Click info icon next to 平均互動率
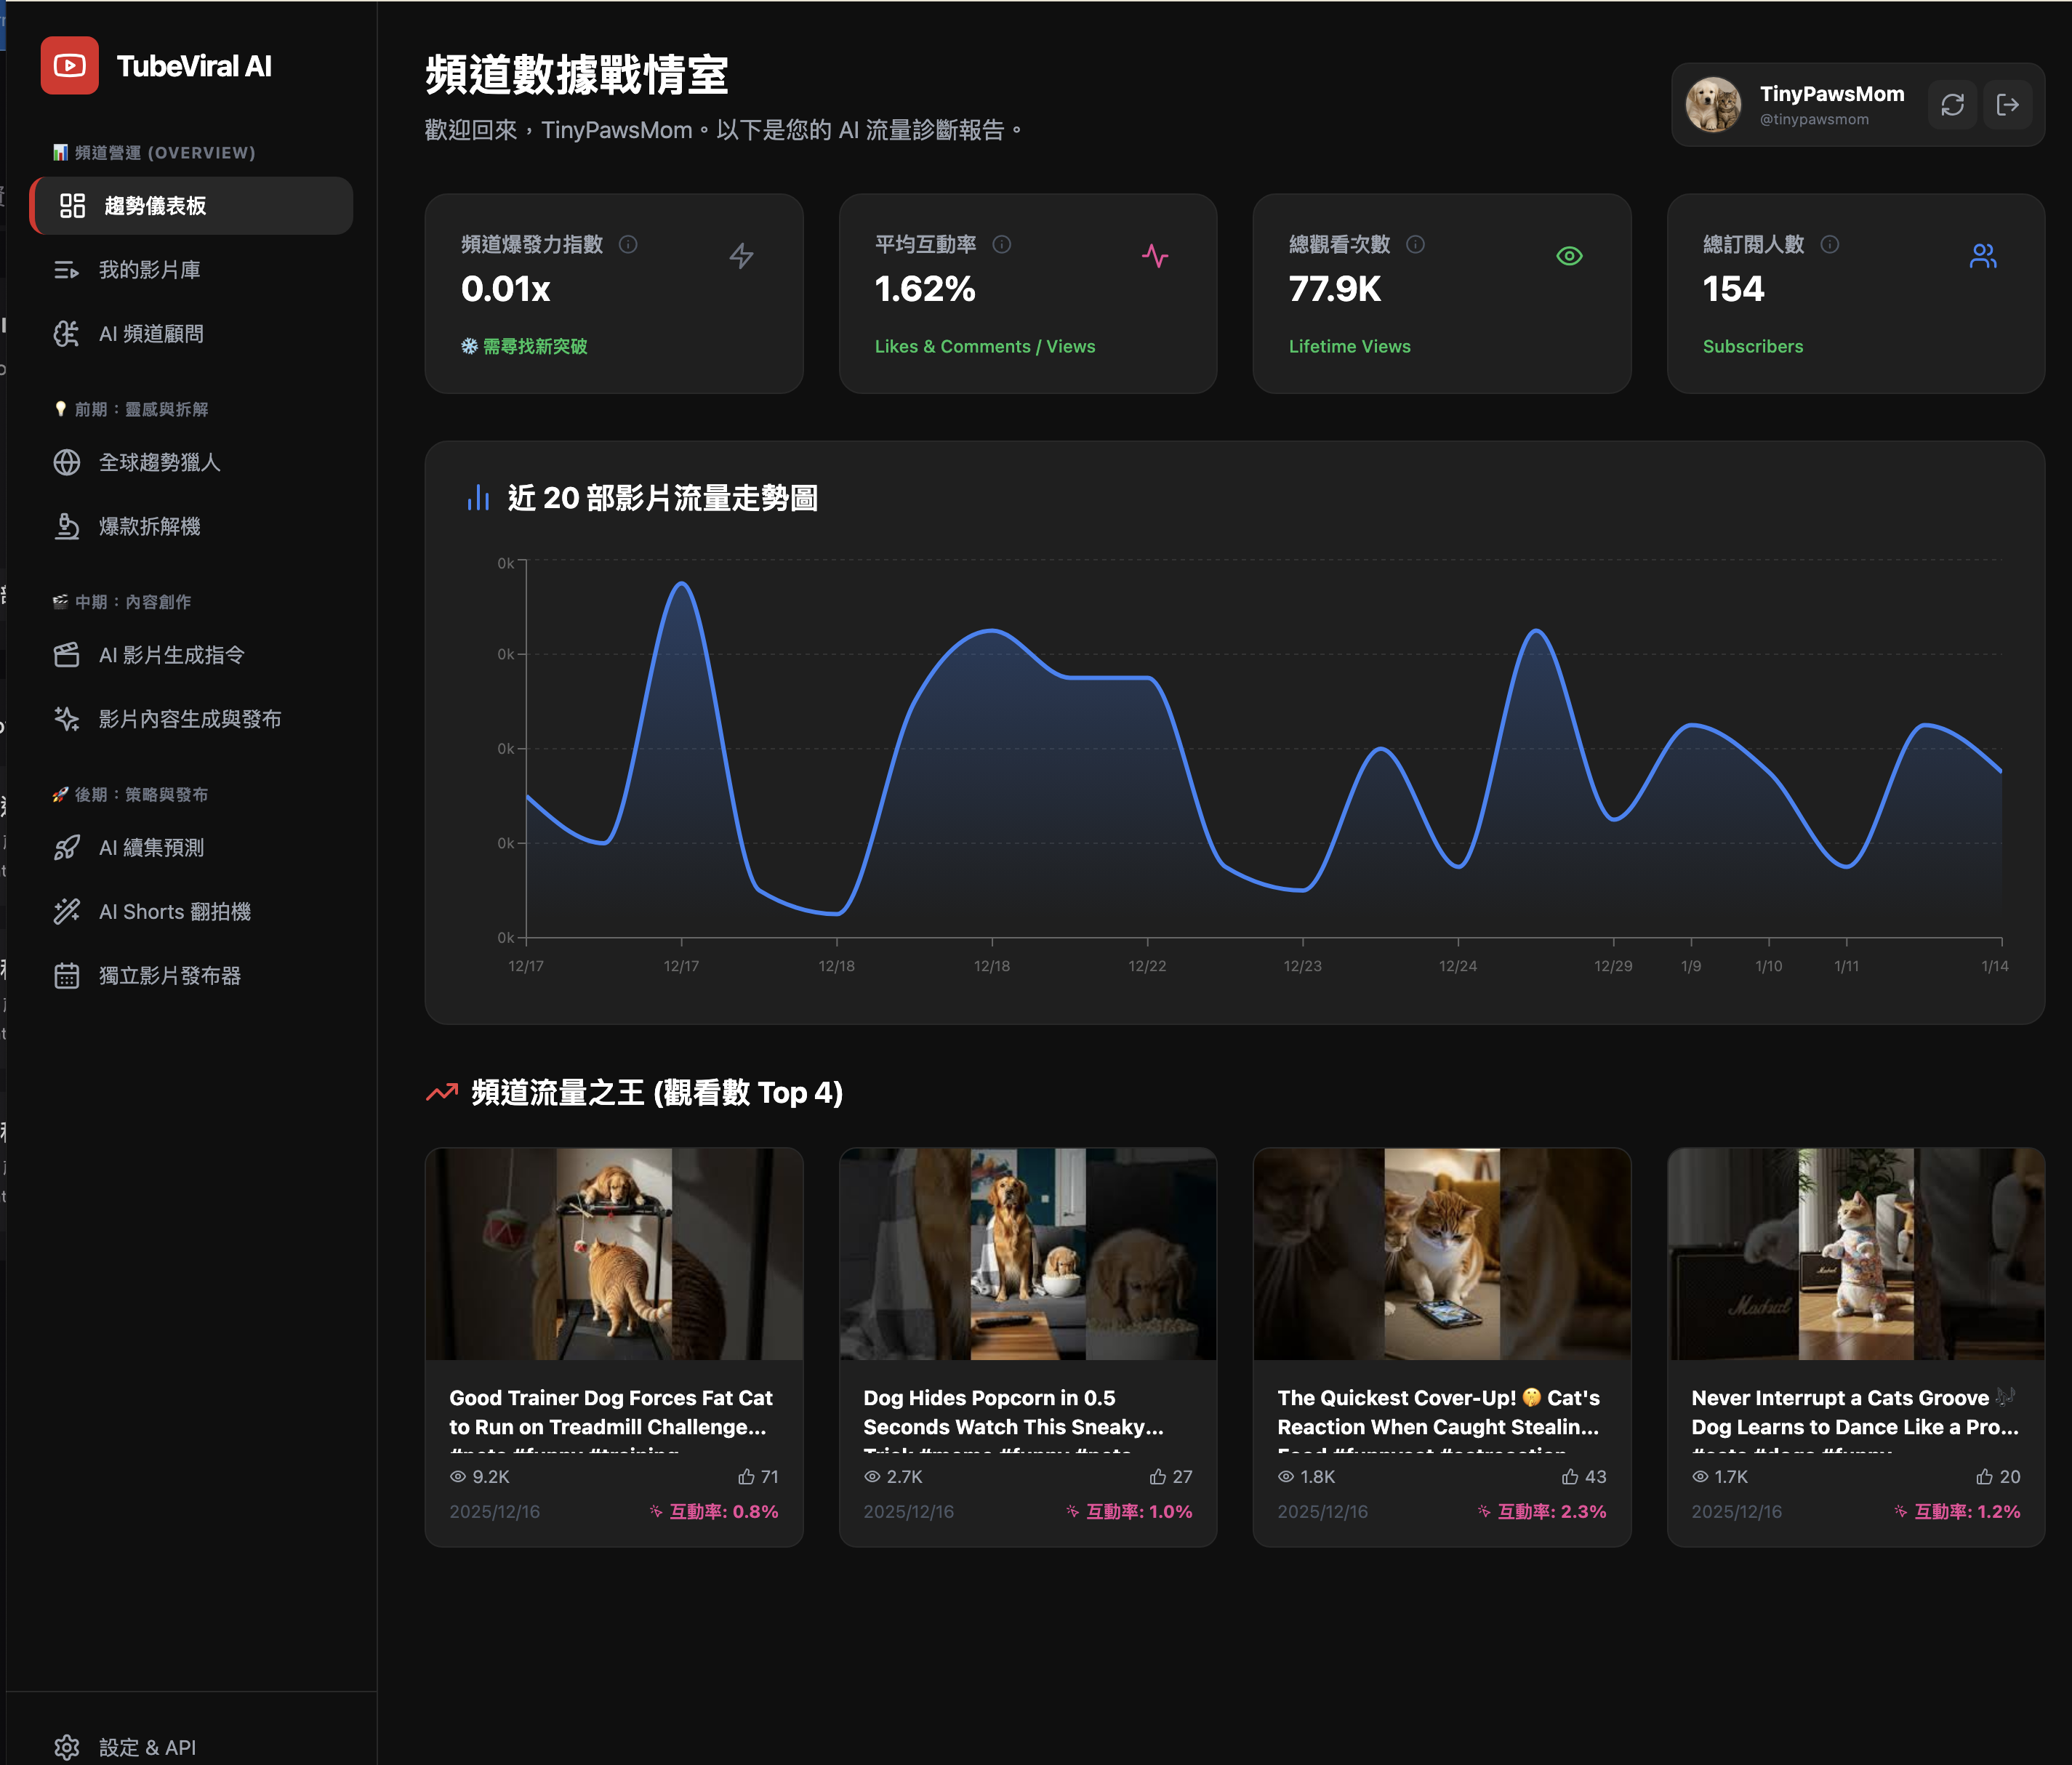Image resolution: width=2072 pixels, height=1765 pixels. click(1001, 244)
